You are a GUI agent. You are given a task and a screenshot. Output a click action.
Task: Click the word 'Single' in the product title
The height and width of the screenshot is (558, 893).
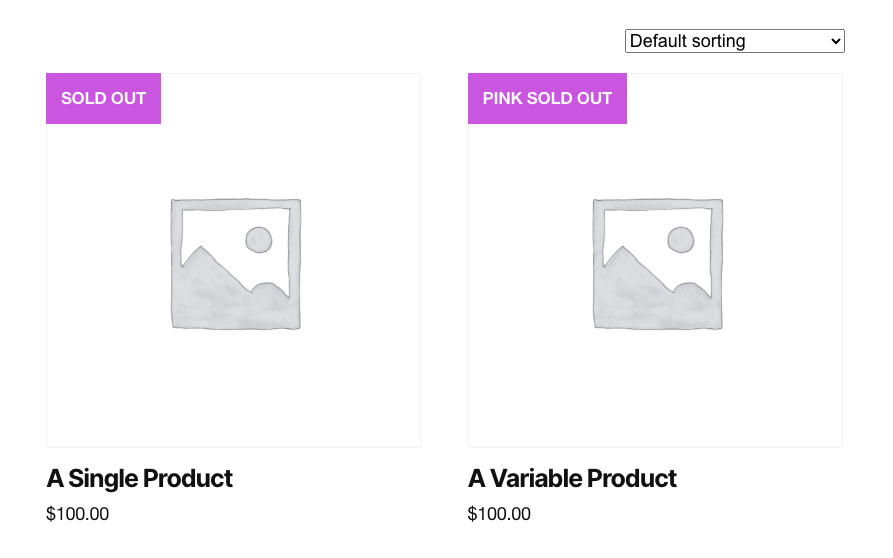pos(103,479)
